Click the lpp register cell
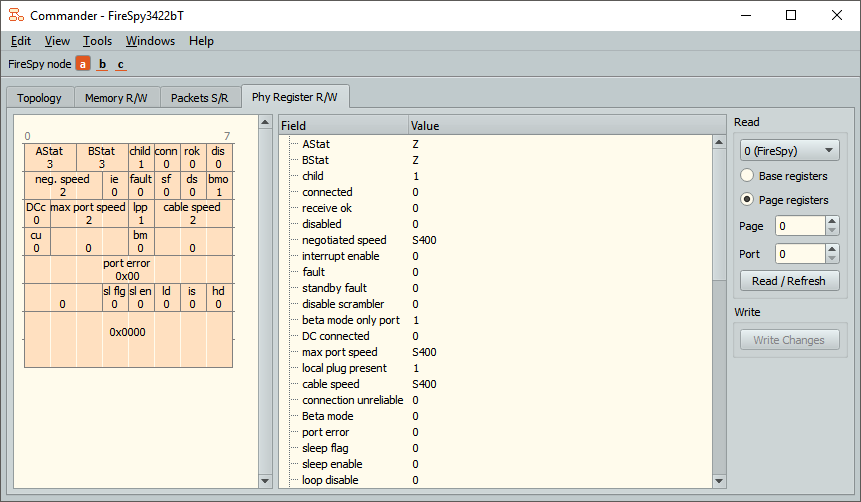861x502 pixels. tap(141, 214)
